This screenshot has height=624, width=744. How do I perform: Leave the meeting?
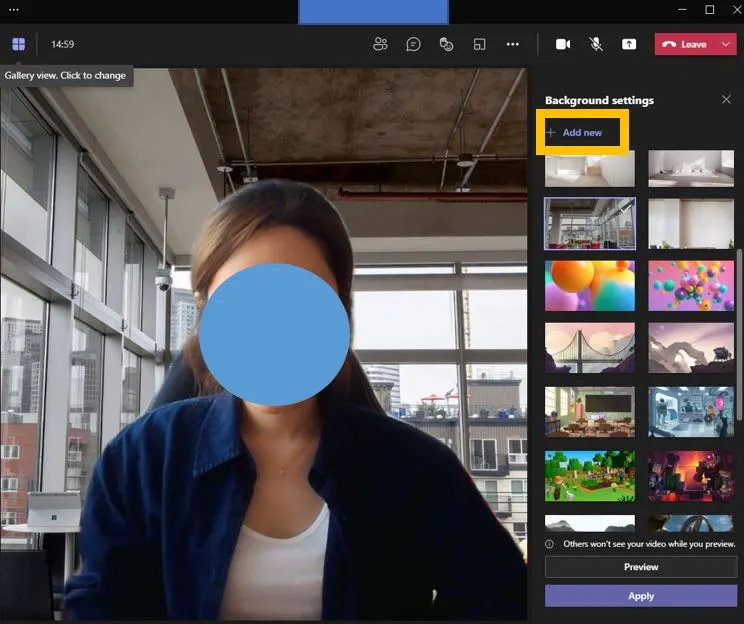tap(685, 44)
